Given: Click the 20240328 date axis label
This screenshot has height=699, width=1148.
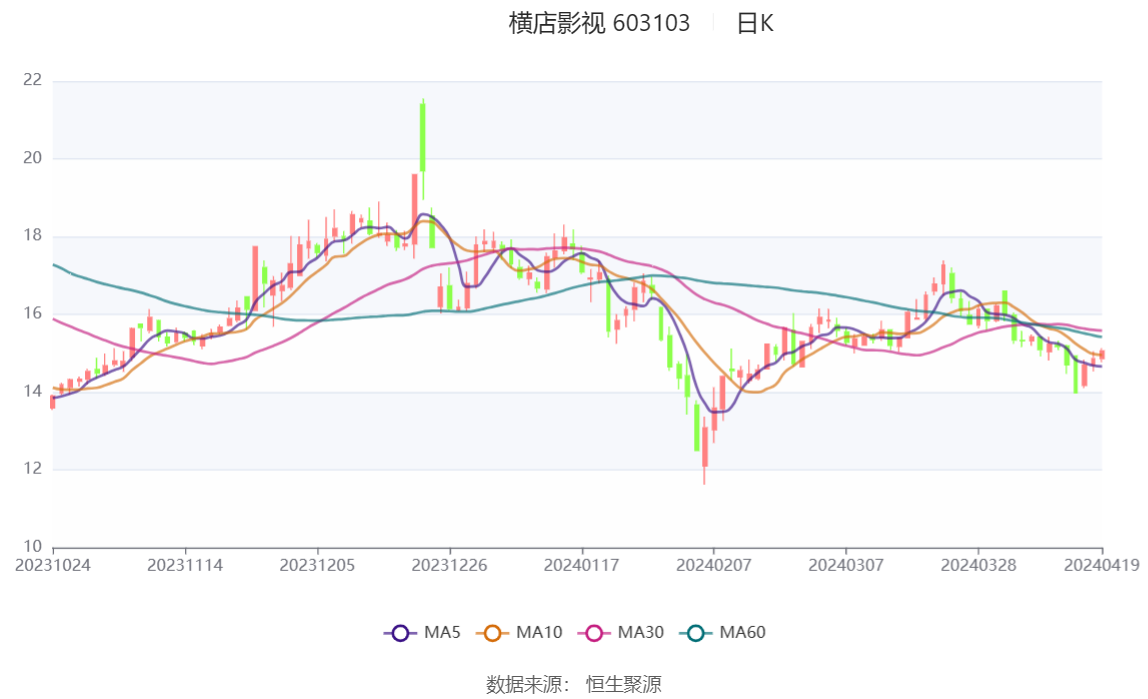Looking at the screenshot, I should click(x=978, y=565).
